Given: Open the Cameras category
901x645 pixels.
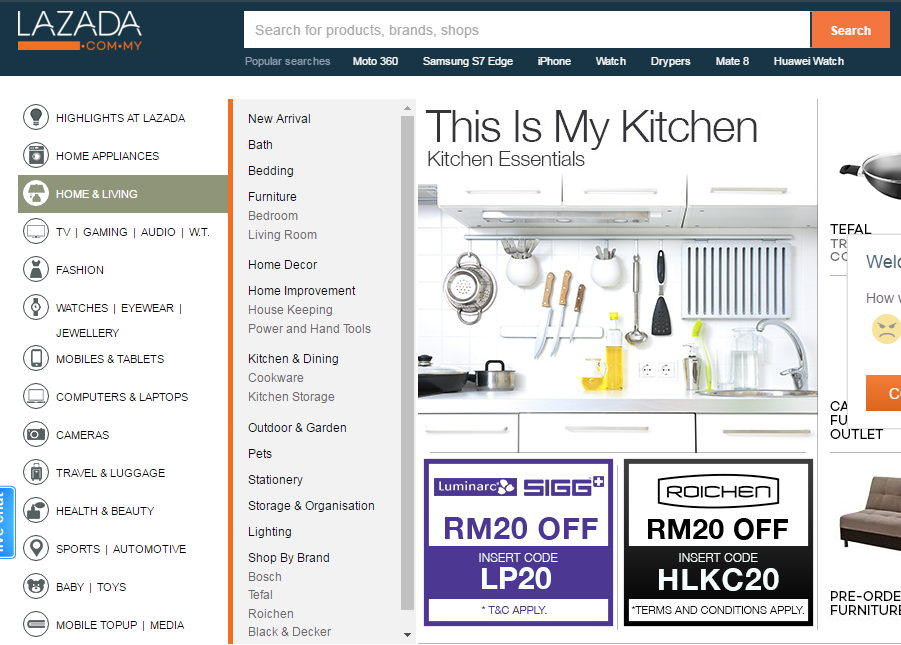Looking at the screenshot, I should point(82,435).
